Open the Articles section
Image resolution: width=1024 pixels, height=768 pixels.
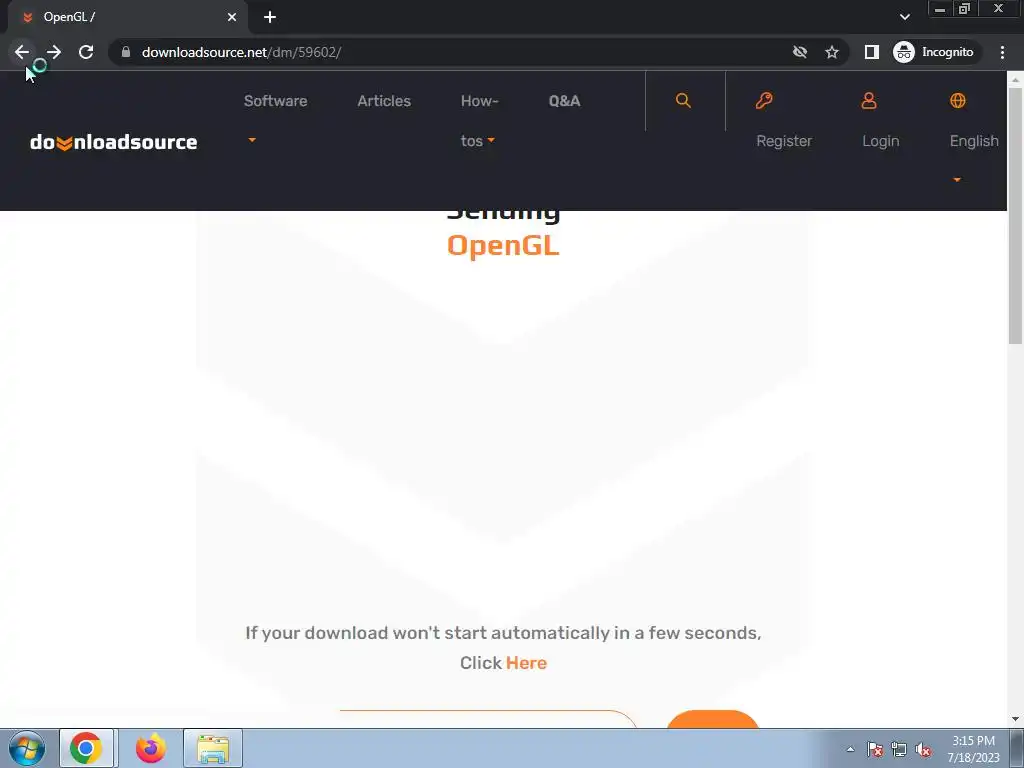pos(384,101)
